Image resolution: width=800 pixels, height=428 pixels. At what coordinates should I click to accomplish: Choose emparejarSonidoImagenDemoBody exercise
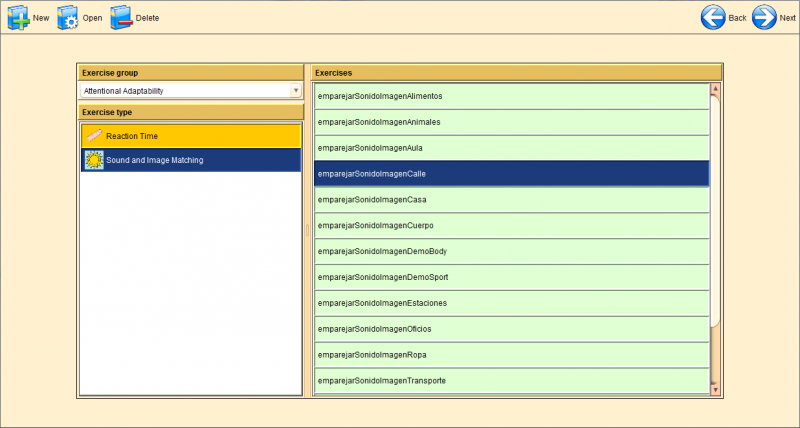click(512, 251)
